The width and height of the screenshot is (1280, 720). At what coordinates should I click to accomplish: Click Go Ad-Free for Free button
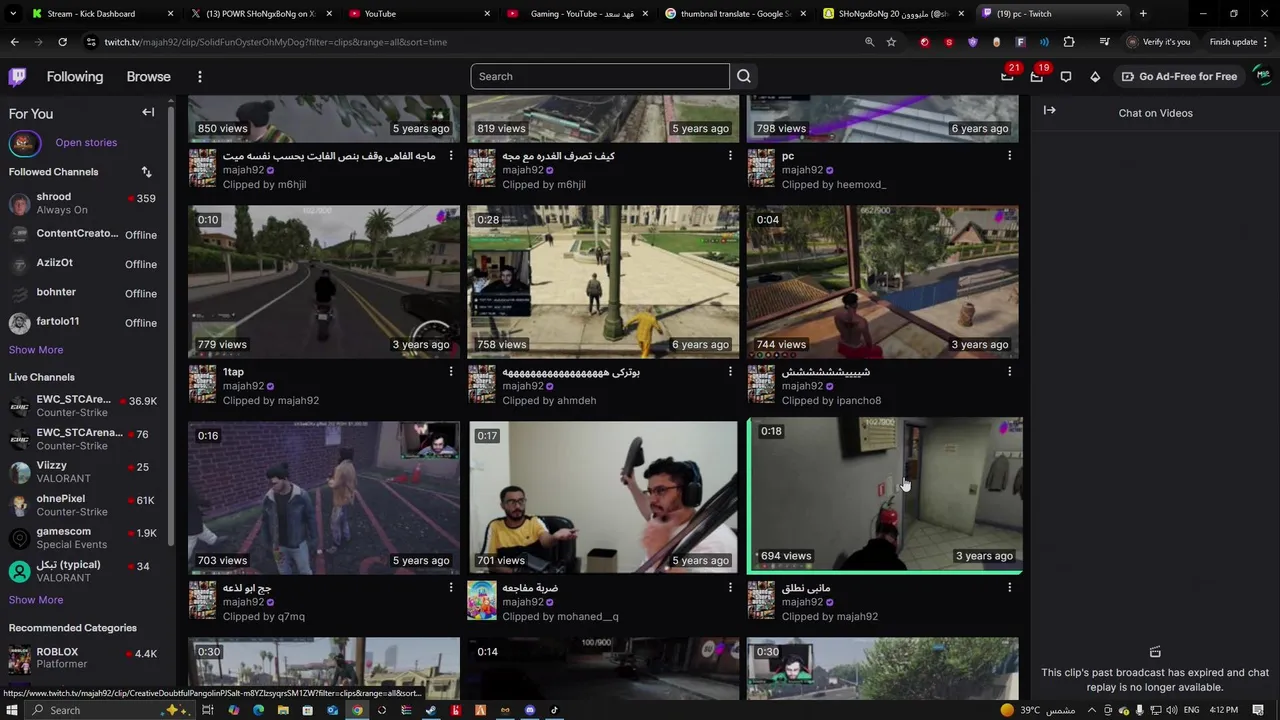pos(1179,77)
